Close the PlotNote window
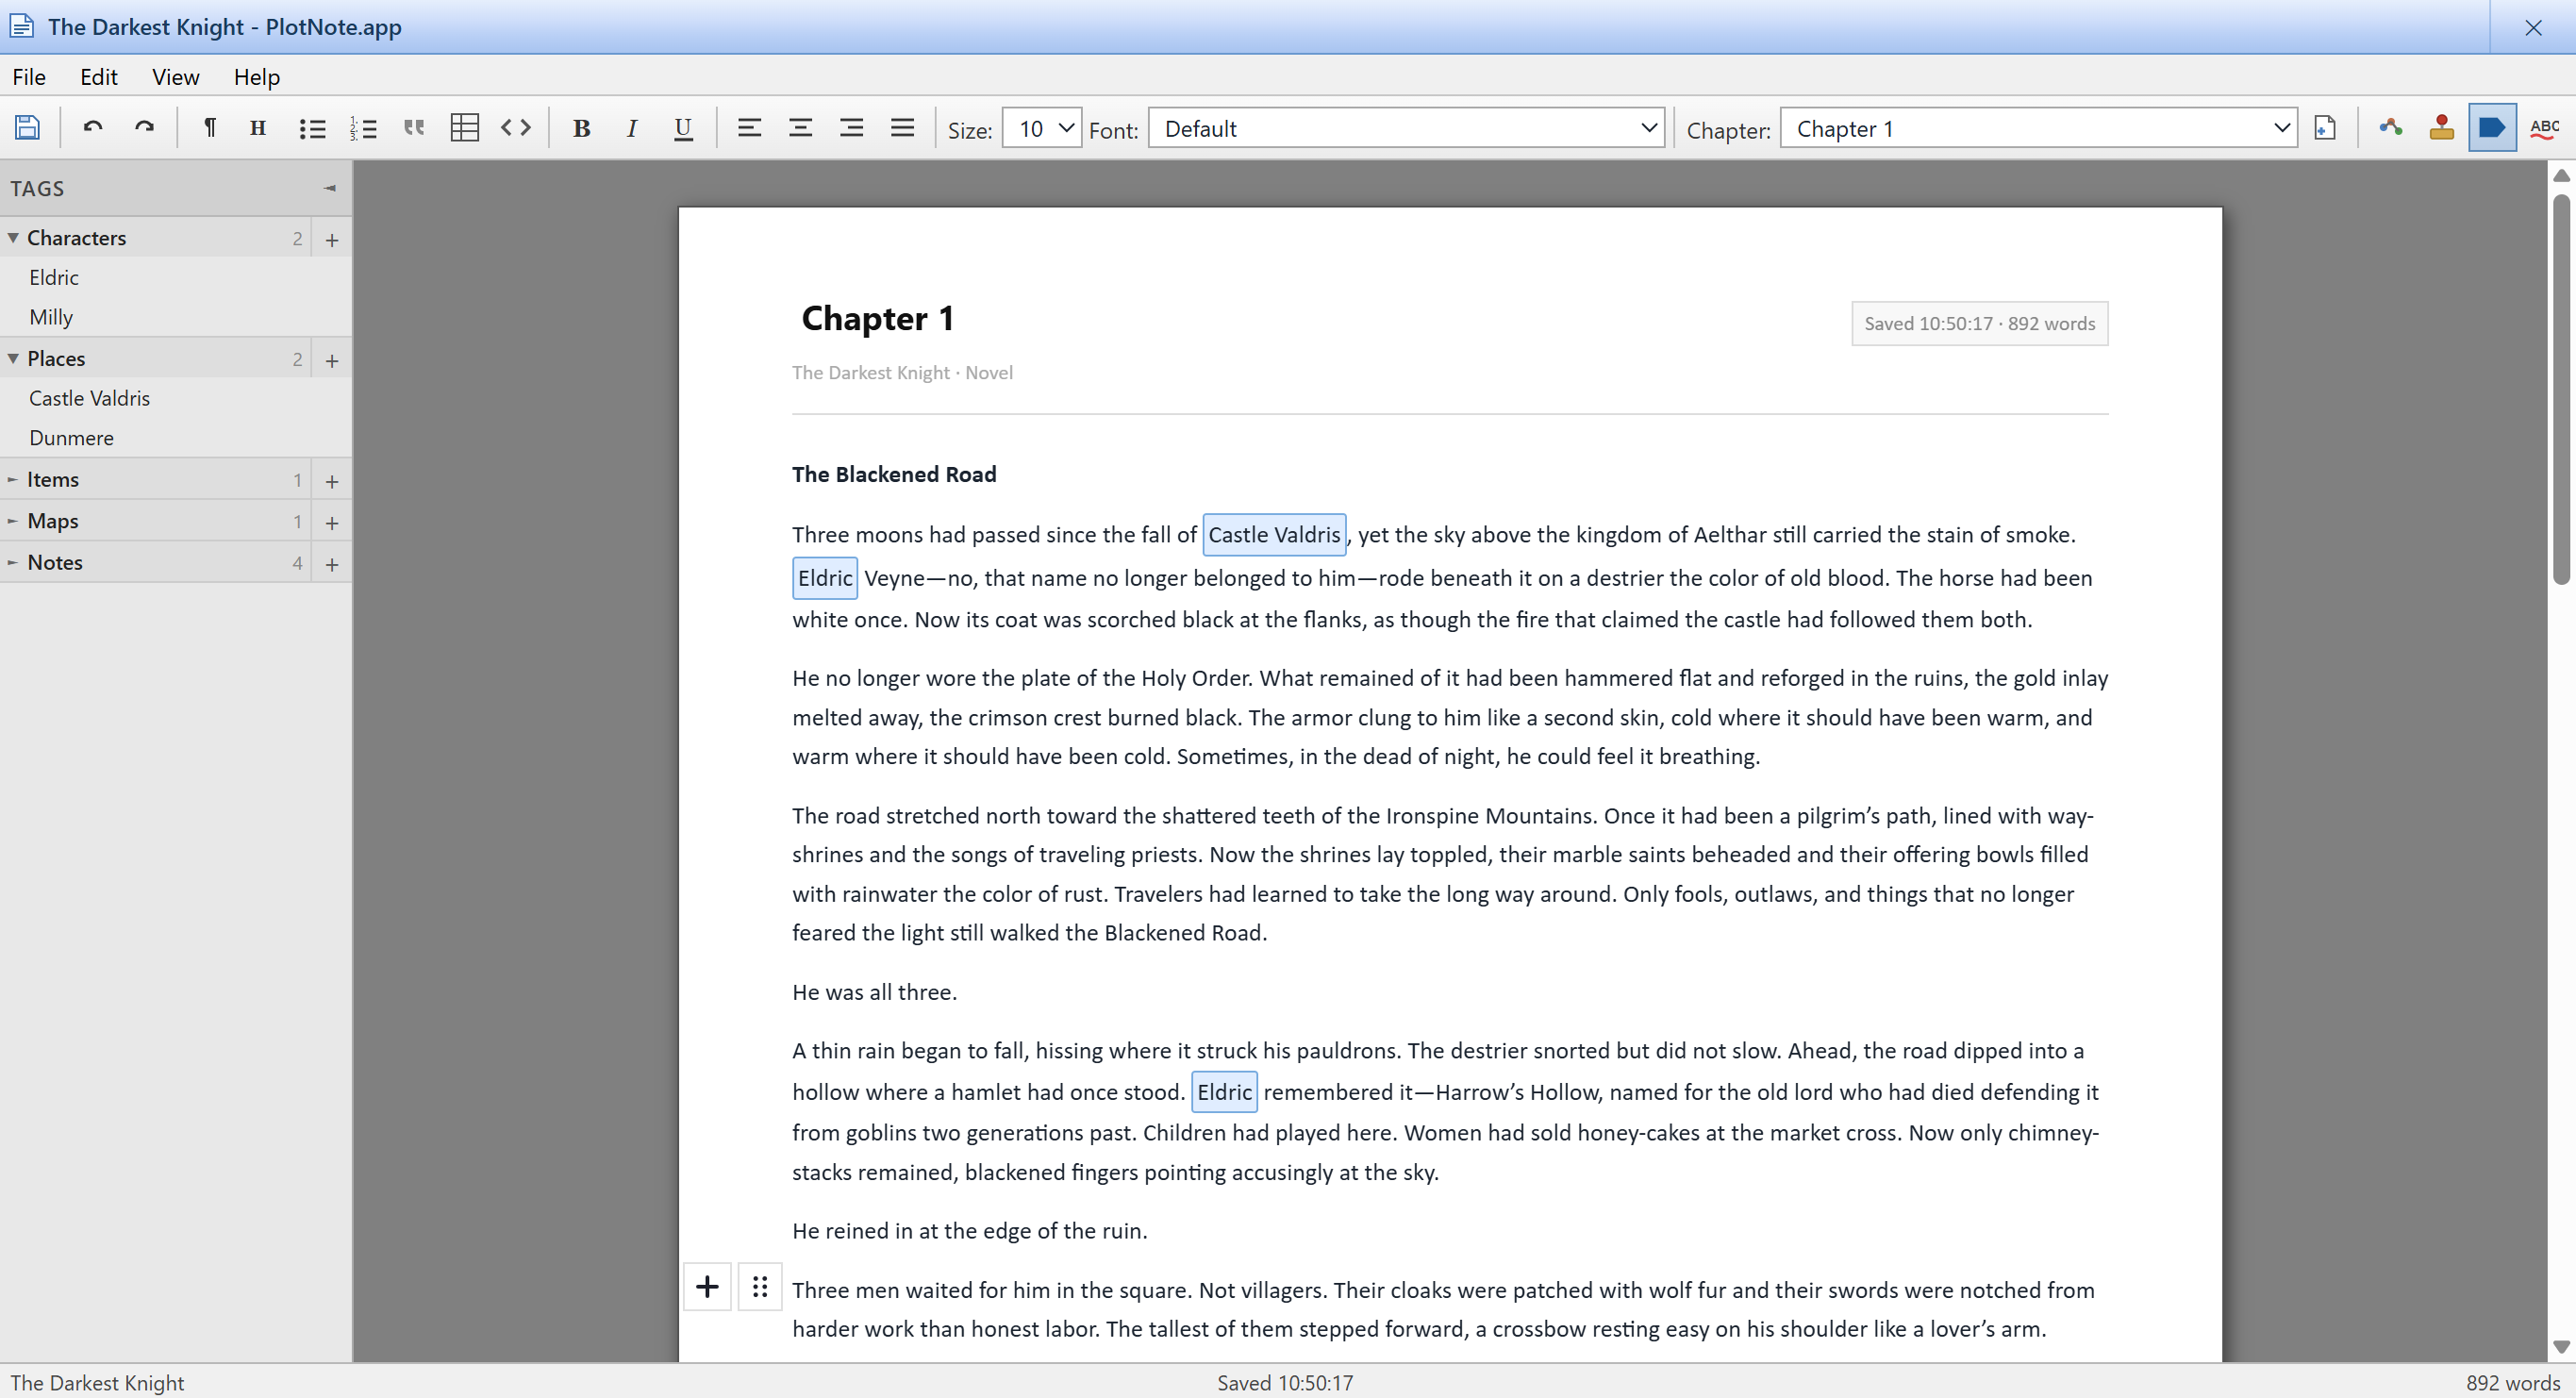The width and height of the screenshot is (2576, 1398). (x=2533, y=27)
